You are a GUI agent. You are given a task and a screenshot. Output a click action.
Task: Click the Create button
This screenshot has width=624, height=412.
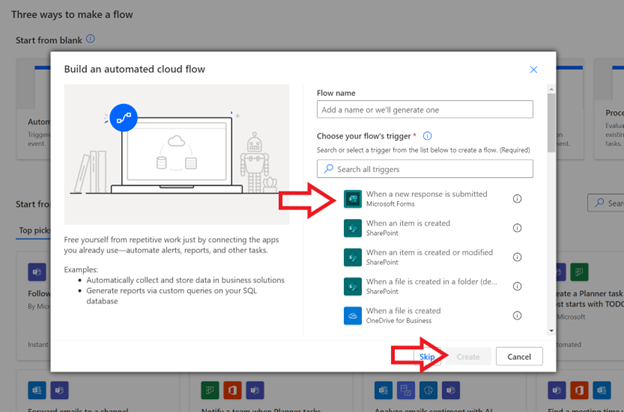[468, 356]
